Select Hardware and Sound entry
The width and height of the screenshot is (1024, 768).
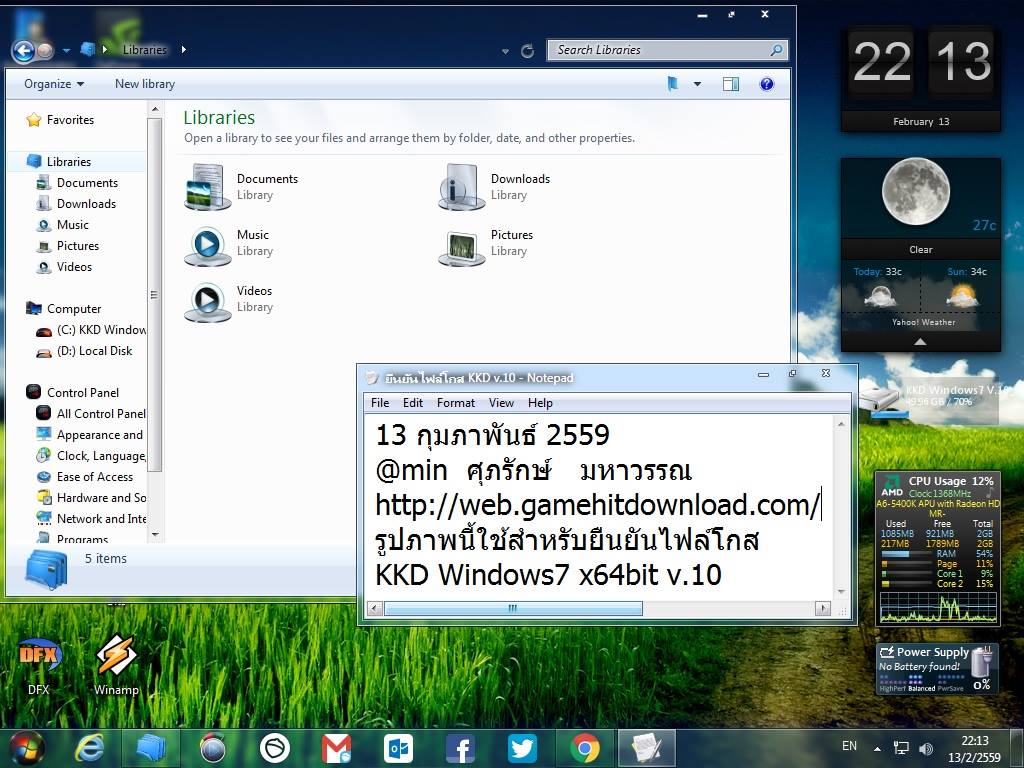tap(101, 498)
